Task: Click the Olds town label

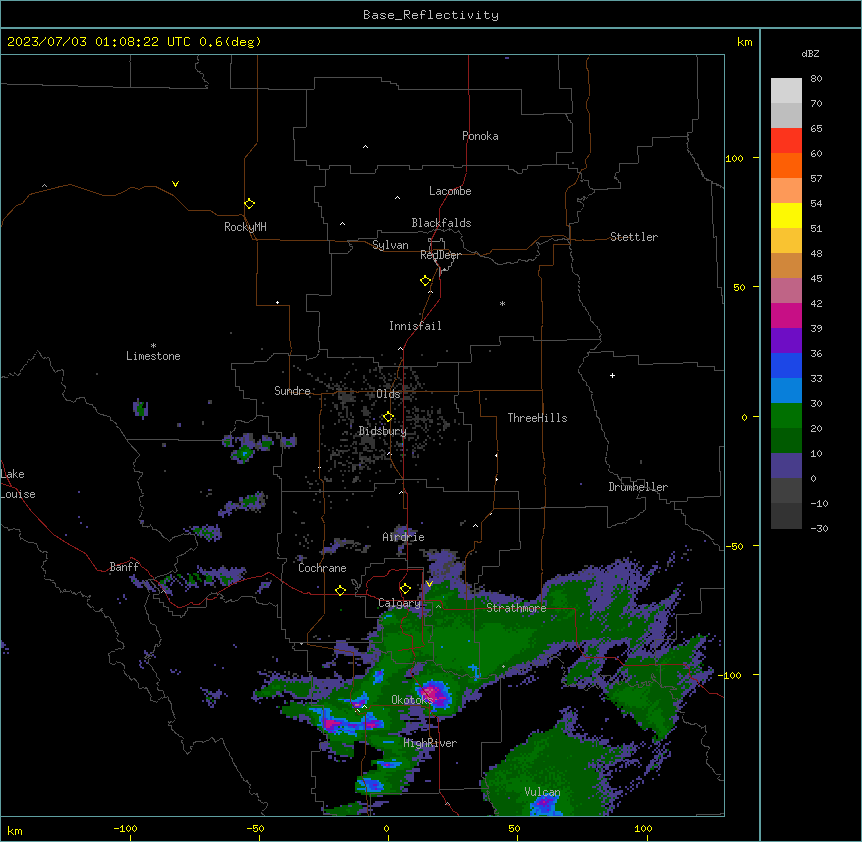Action: pos(388,394)
